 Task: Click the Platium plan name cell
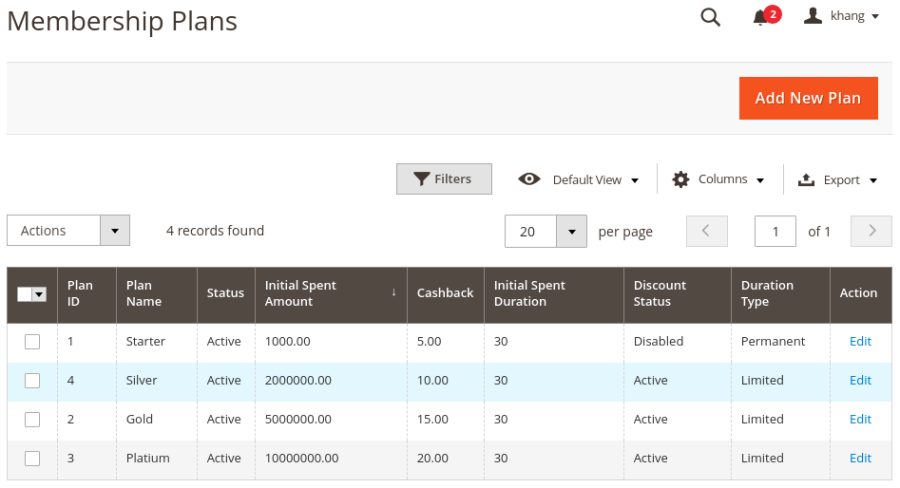click(157, 459)
